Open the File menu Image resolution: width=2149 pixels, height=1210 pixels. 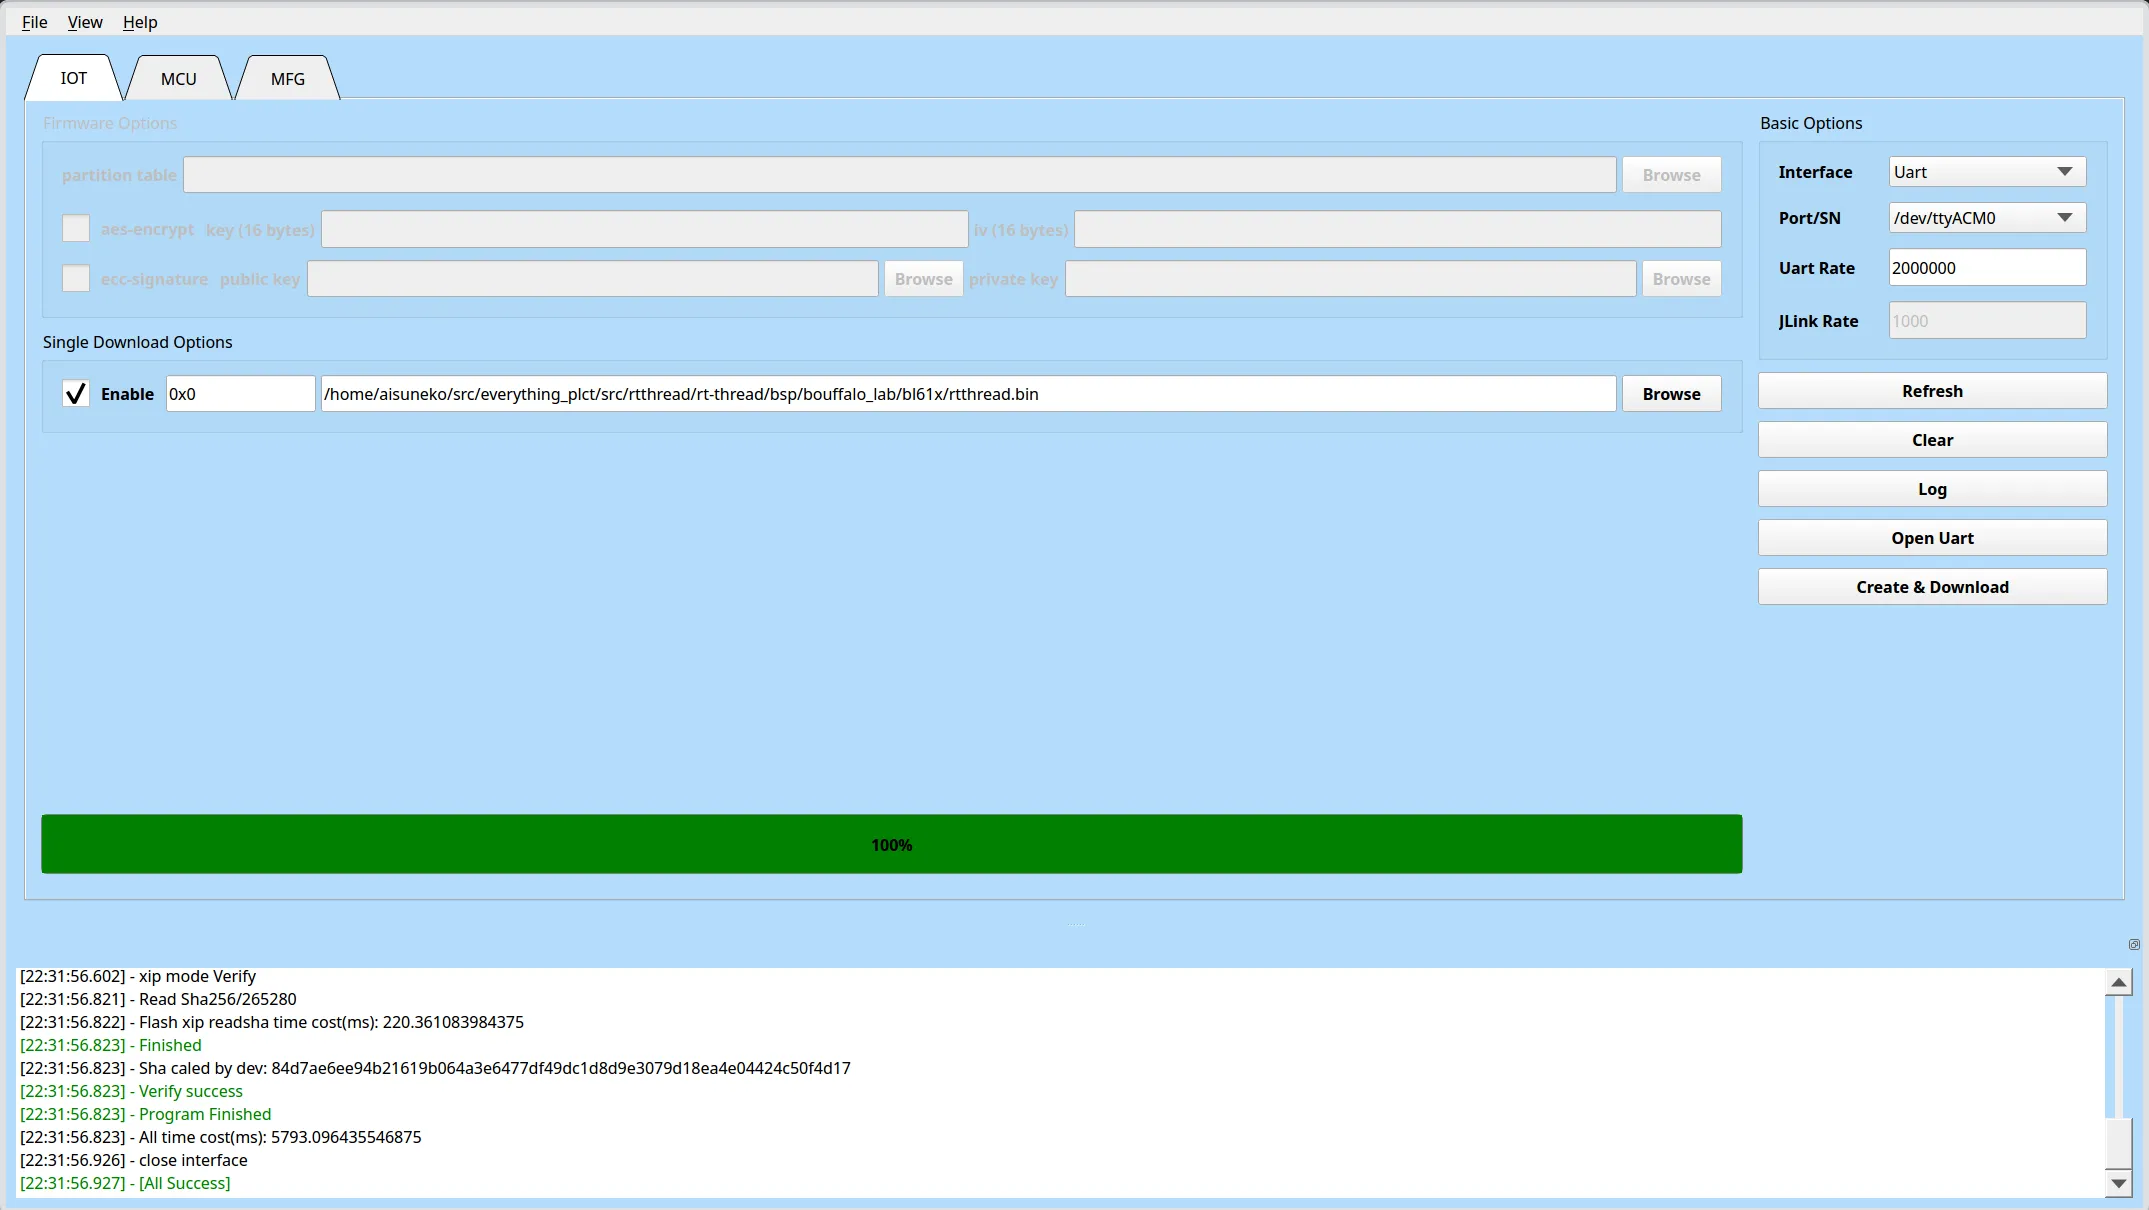(x=34, y=22)
